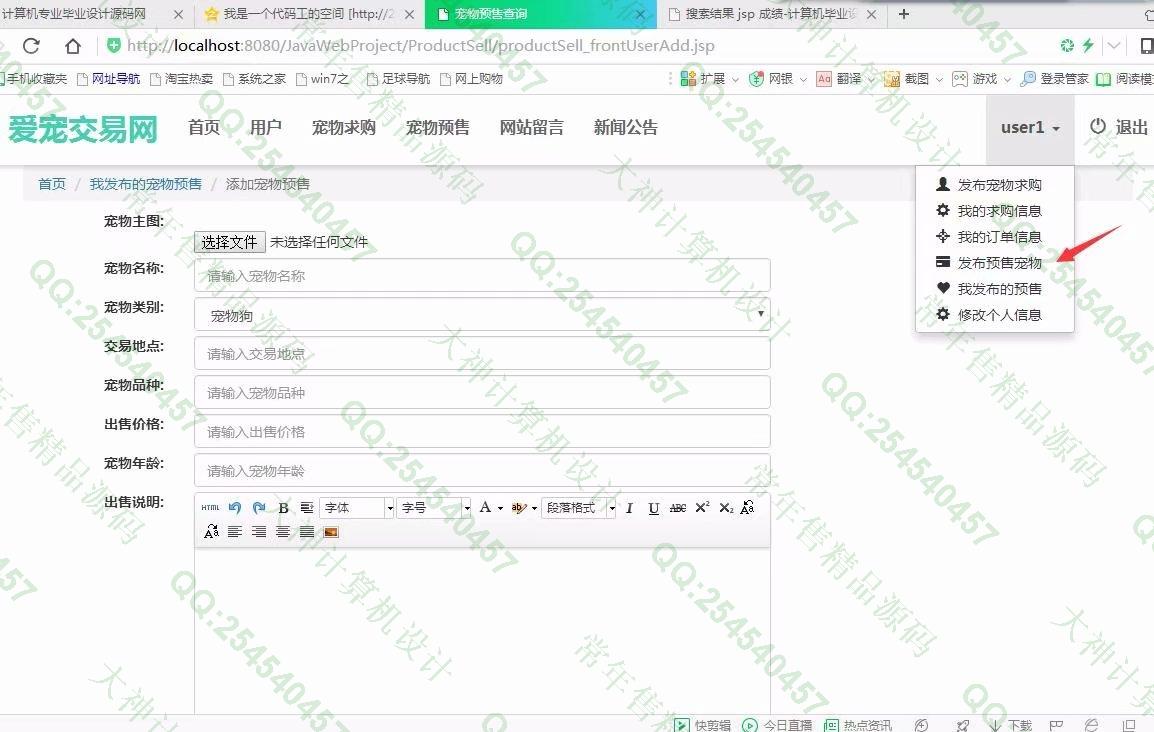Click the indent icon next to Bold
The width and height of the screenshot is (1154, 732).
click(307, 508)
